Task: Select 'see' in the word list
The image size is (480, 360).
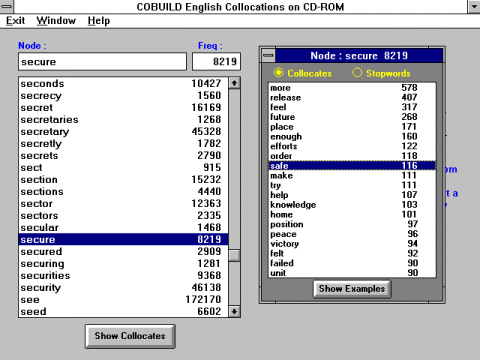Action: pos(123,299)
